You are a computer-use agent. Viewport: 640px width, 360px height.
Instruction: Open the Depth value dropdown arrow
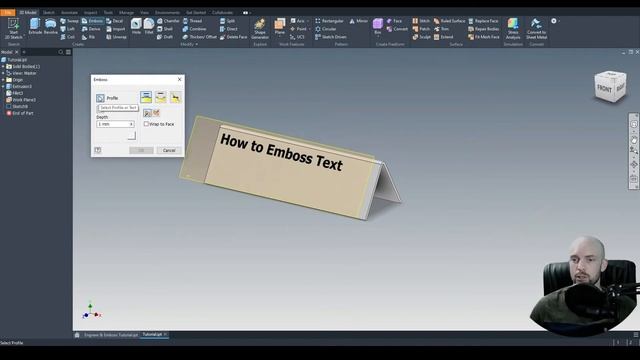[131, 124]
